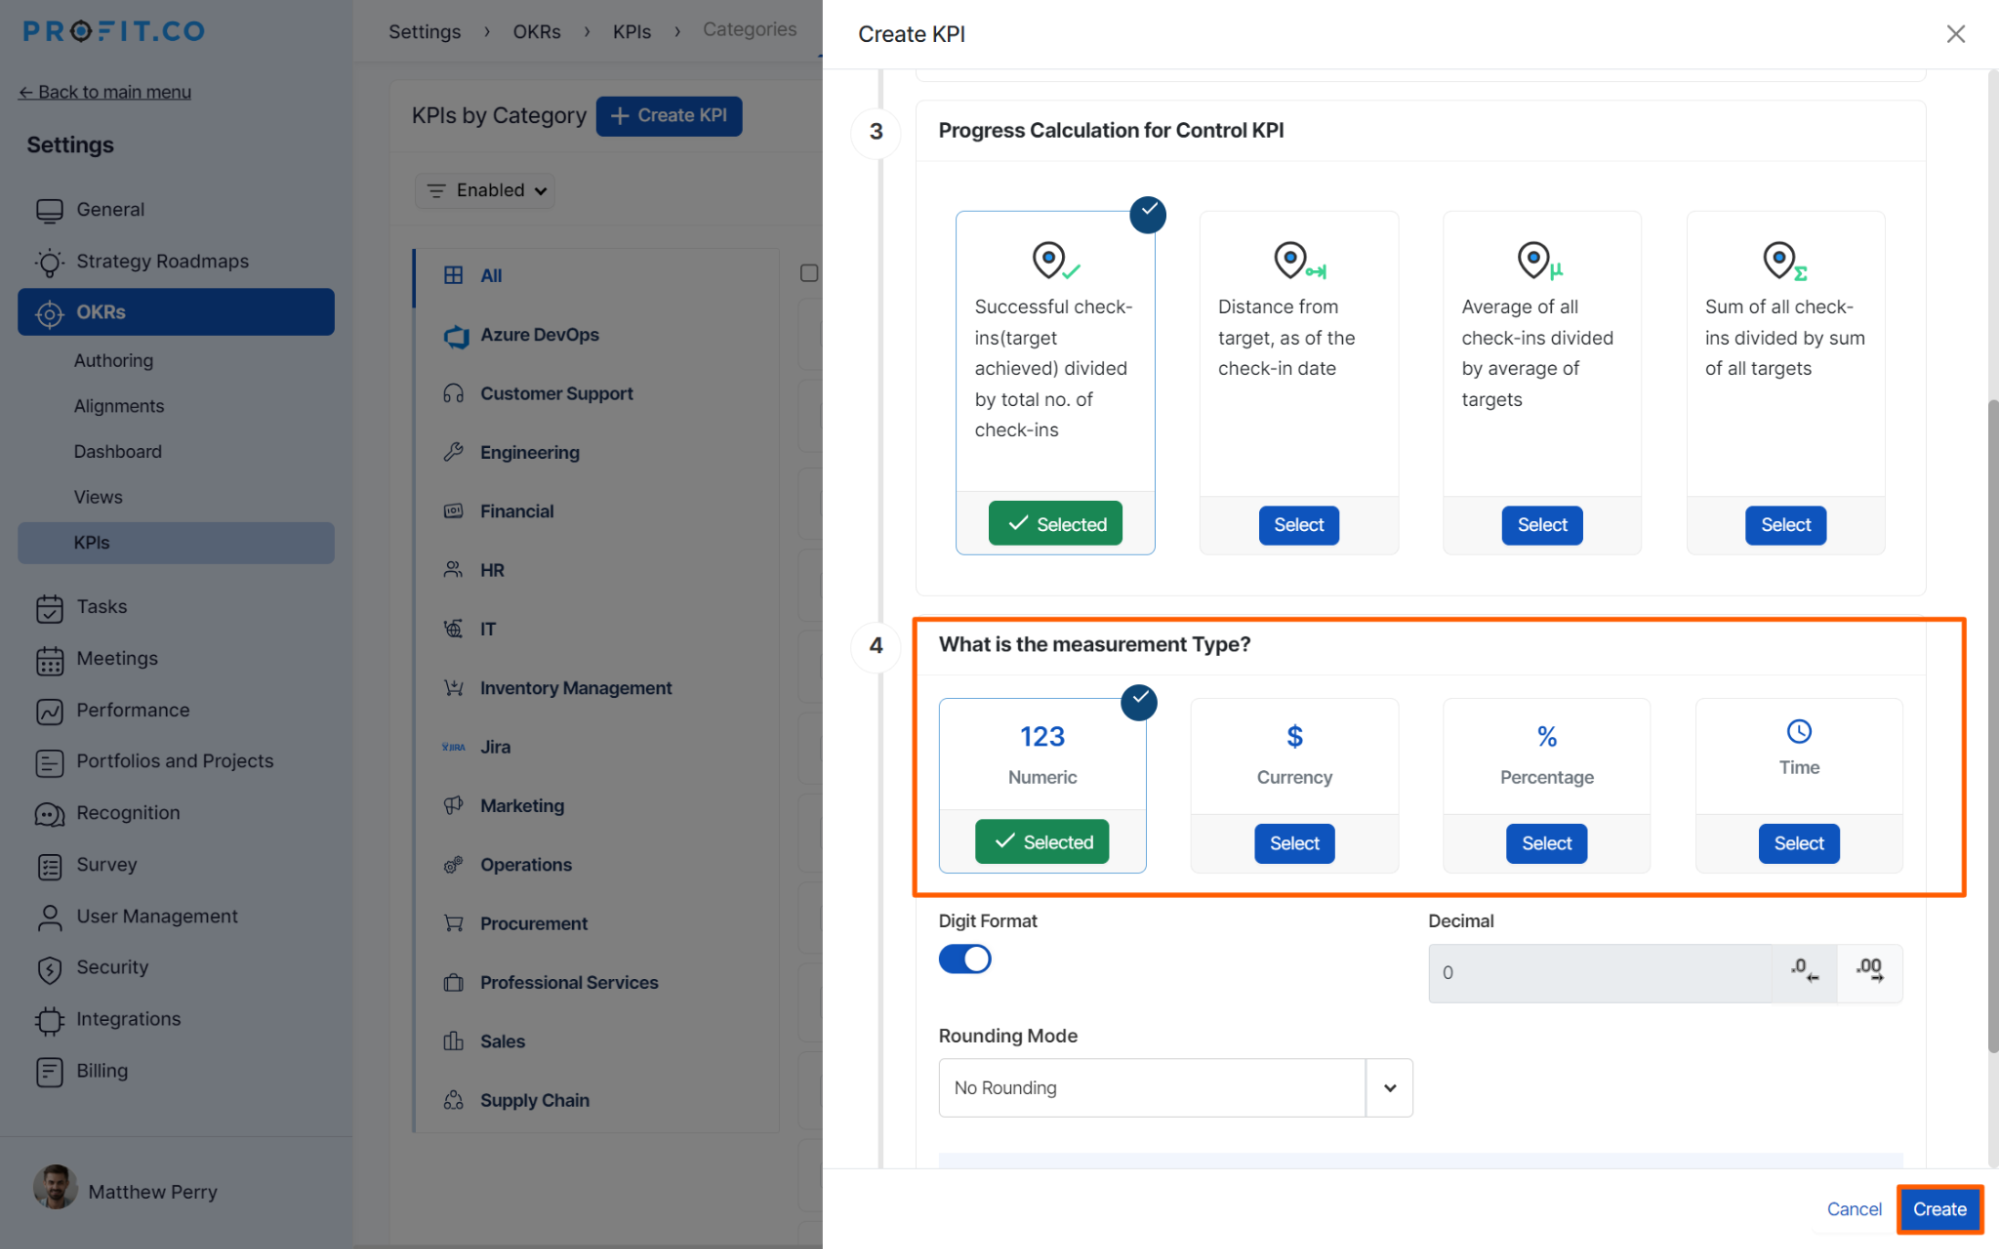This screenshot has width=1999, height=1250.
Task: Select the All category tab
Action: [489, 275]
